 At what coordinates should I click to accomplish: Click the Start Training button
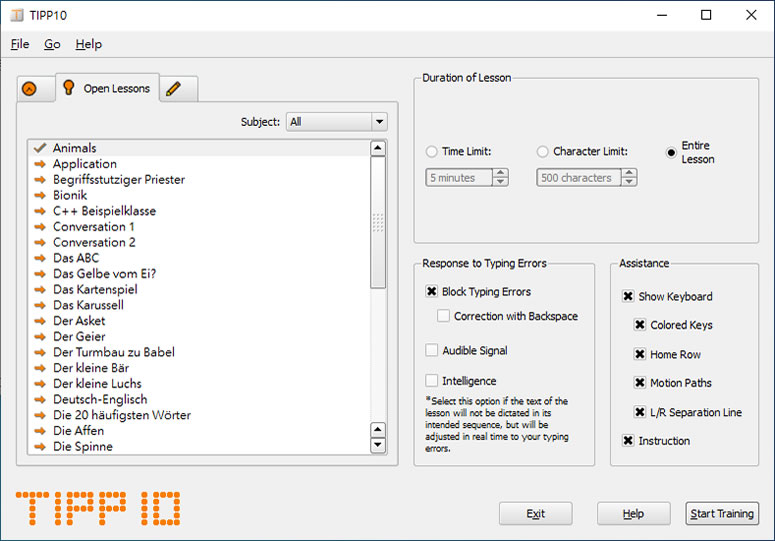[x=722, y=514]
